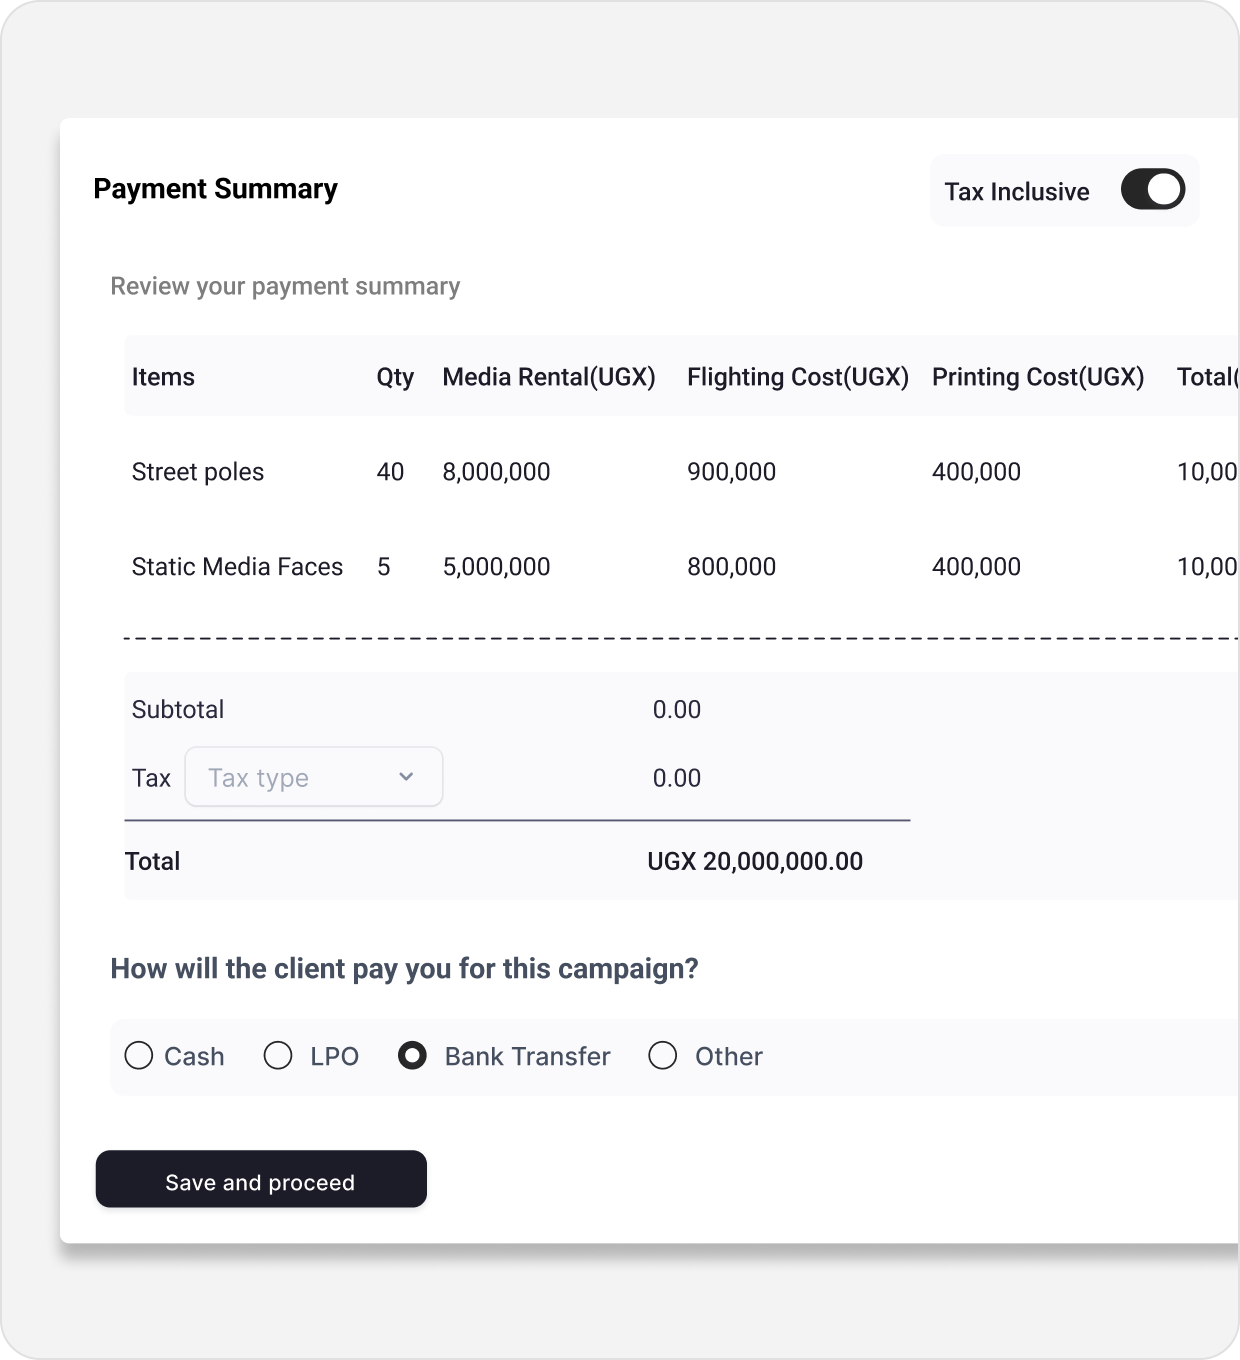Select Bank Transfer radio button
This screenshot has width=1240, height=1360.
[412, 1056]
